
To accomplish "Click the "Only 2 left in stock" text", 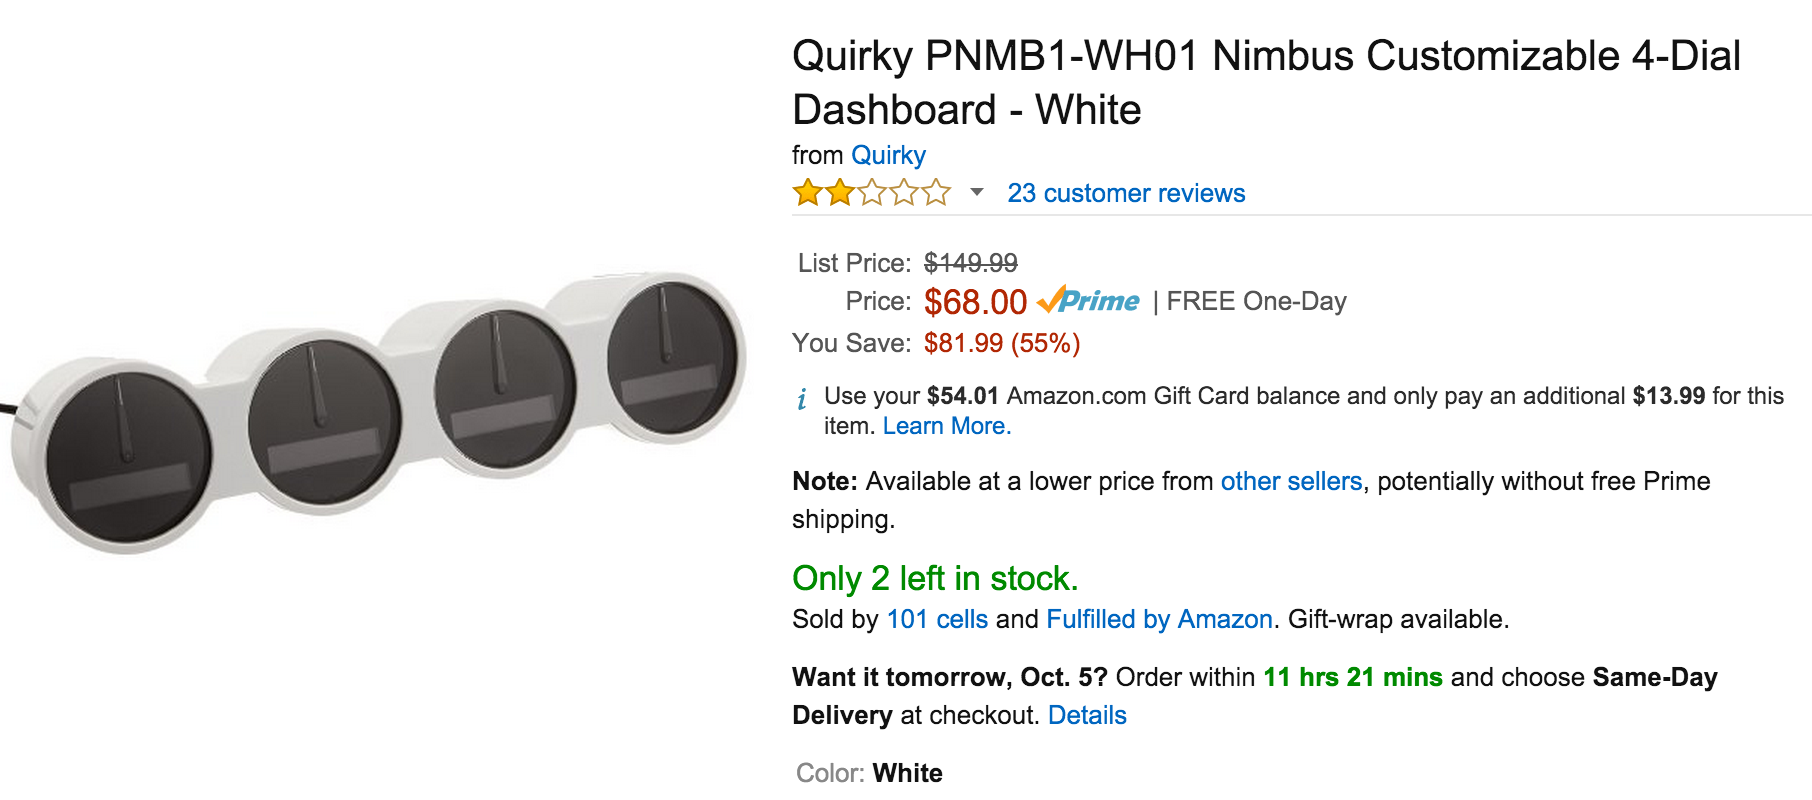I will pyautogui.click(x=935, y=578).
